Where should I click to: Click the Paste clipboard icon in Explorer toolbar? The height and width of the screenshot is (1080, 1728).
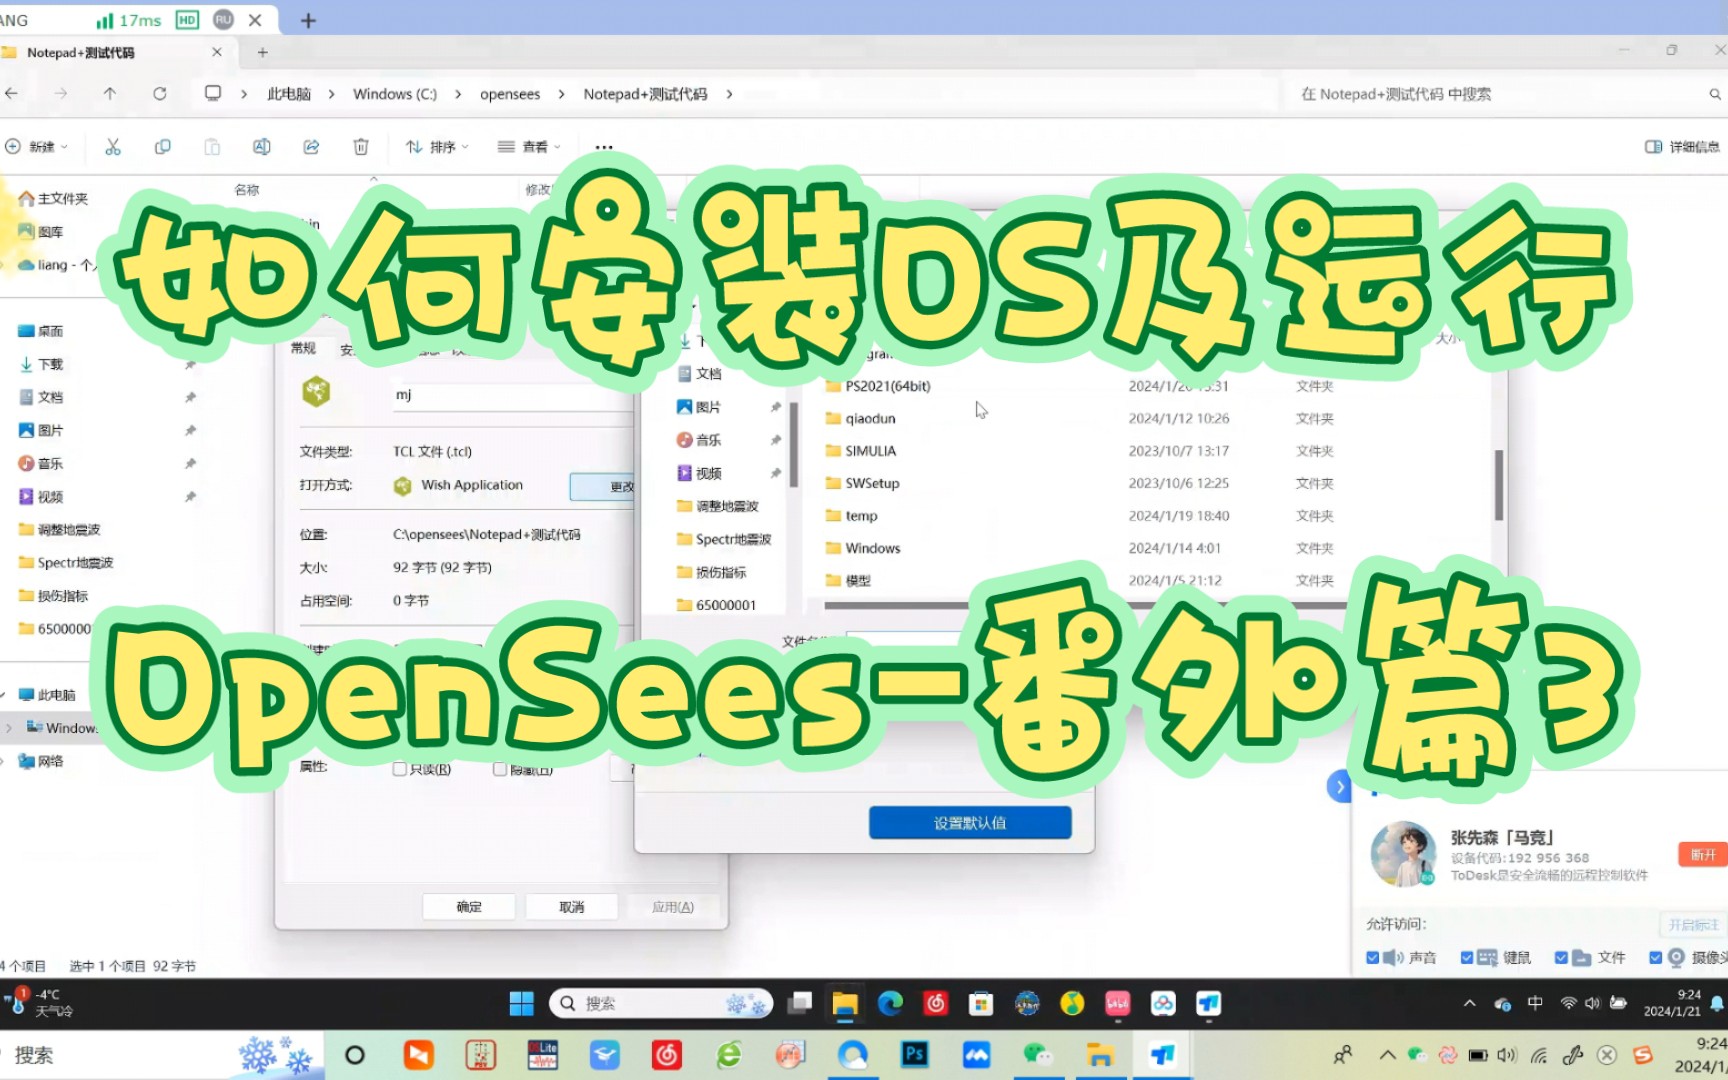click(212, 147)
